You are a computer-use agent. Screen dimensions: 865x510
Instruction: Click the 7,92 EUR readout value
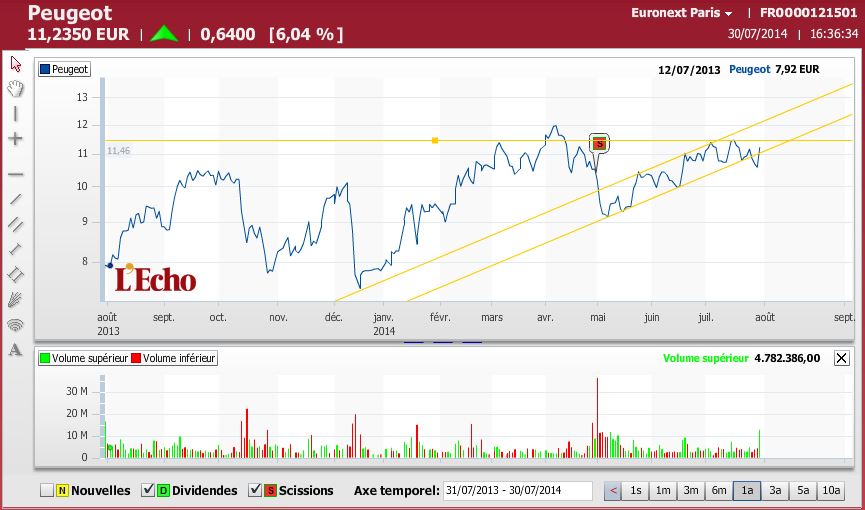point(797,70)
